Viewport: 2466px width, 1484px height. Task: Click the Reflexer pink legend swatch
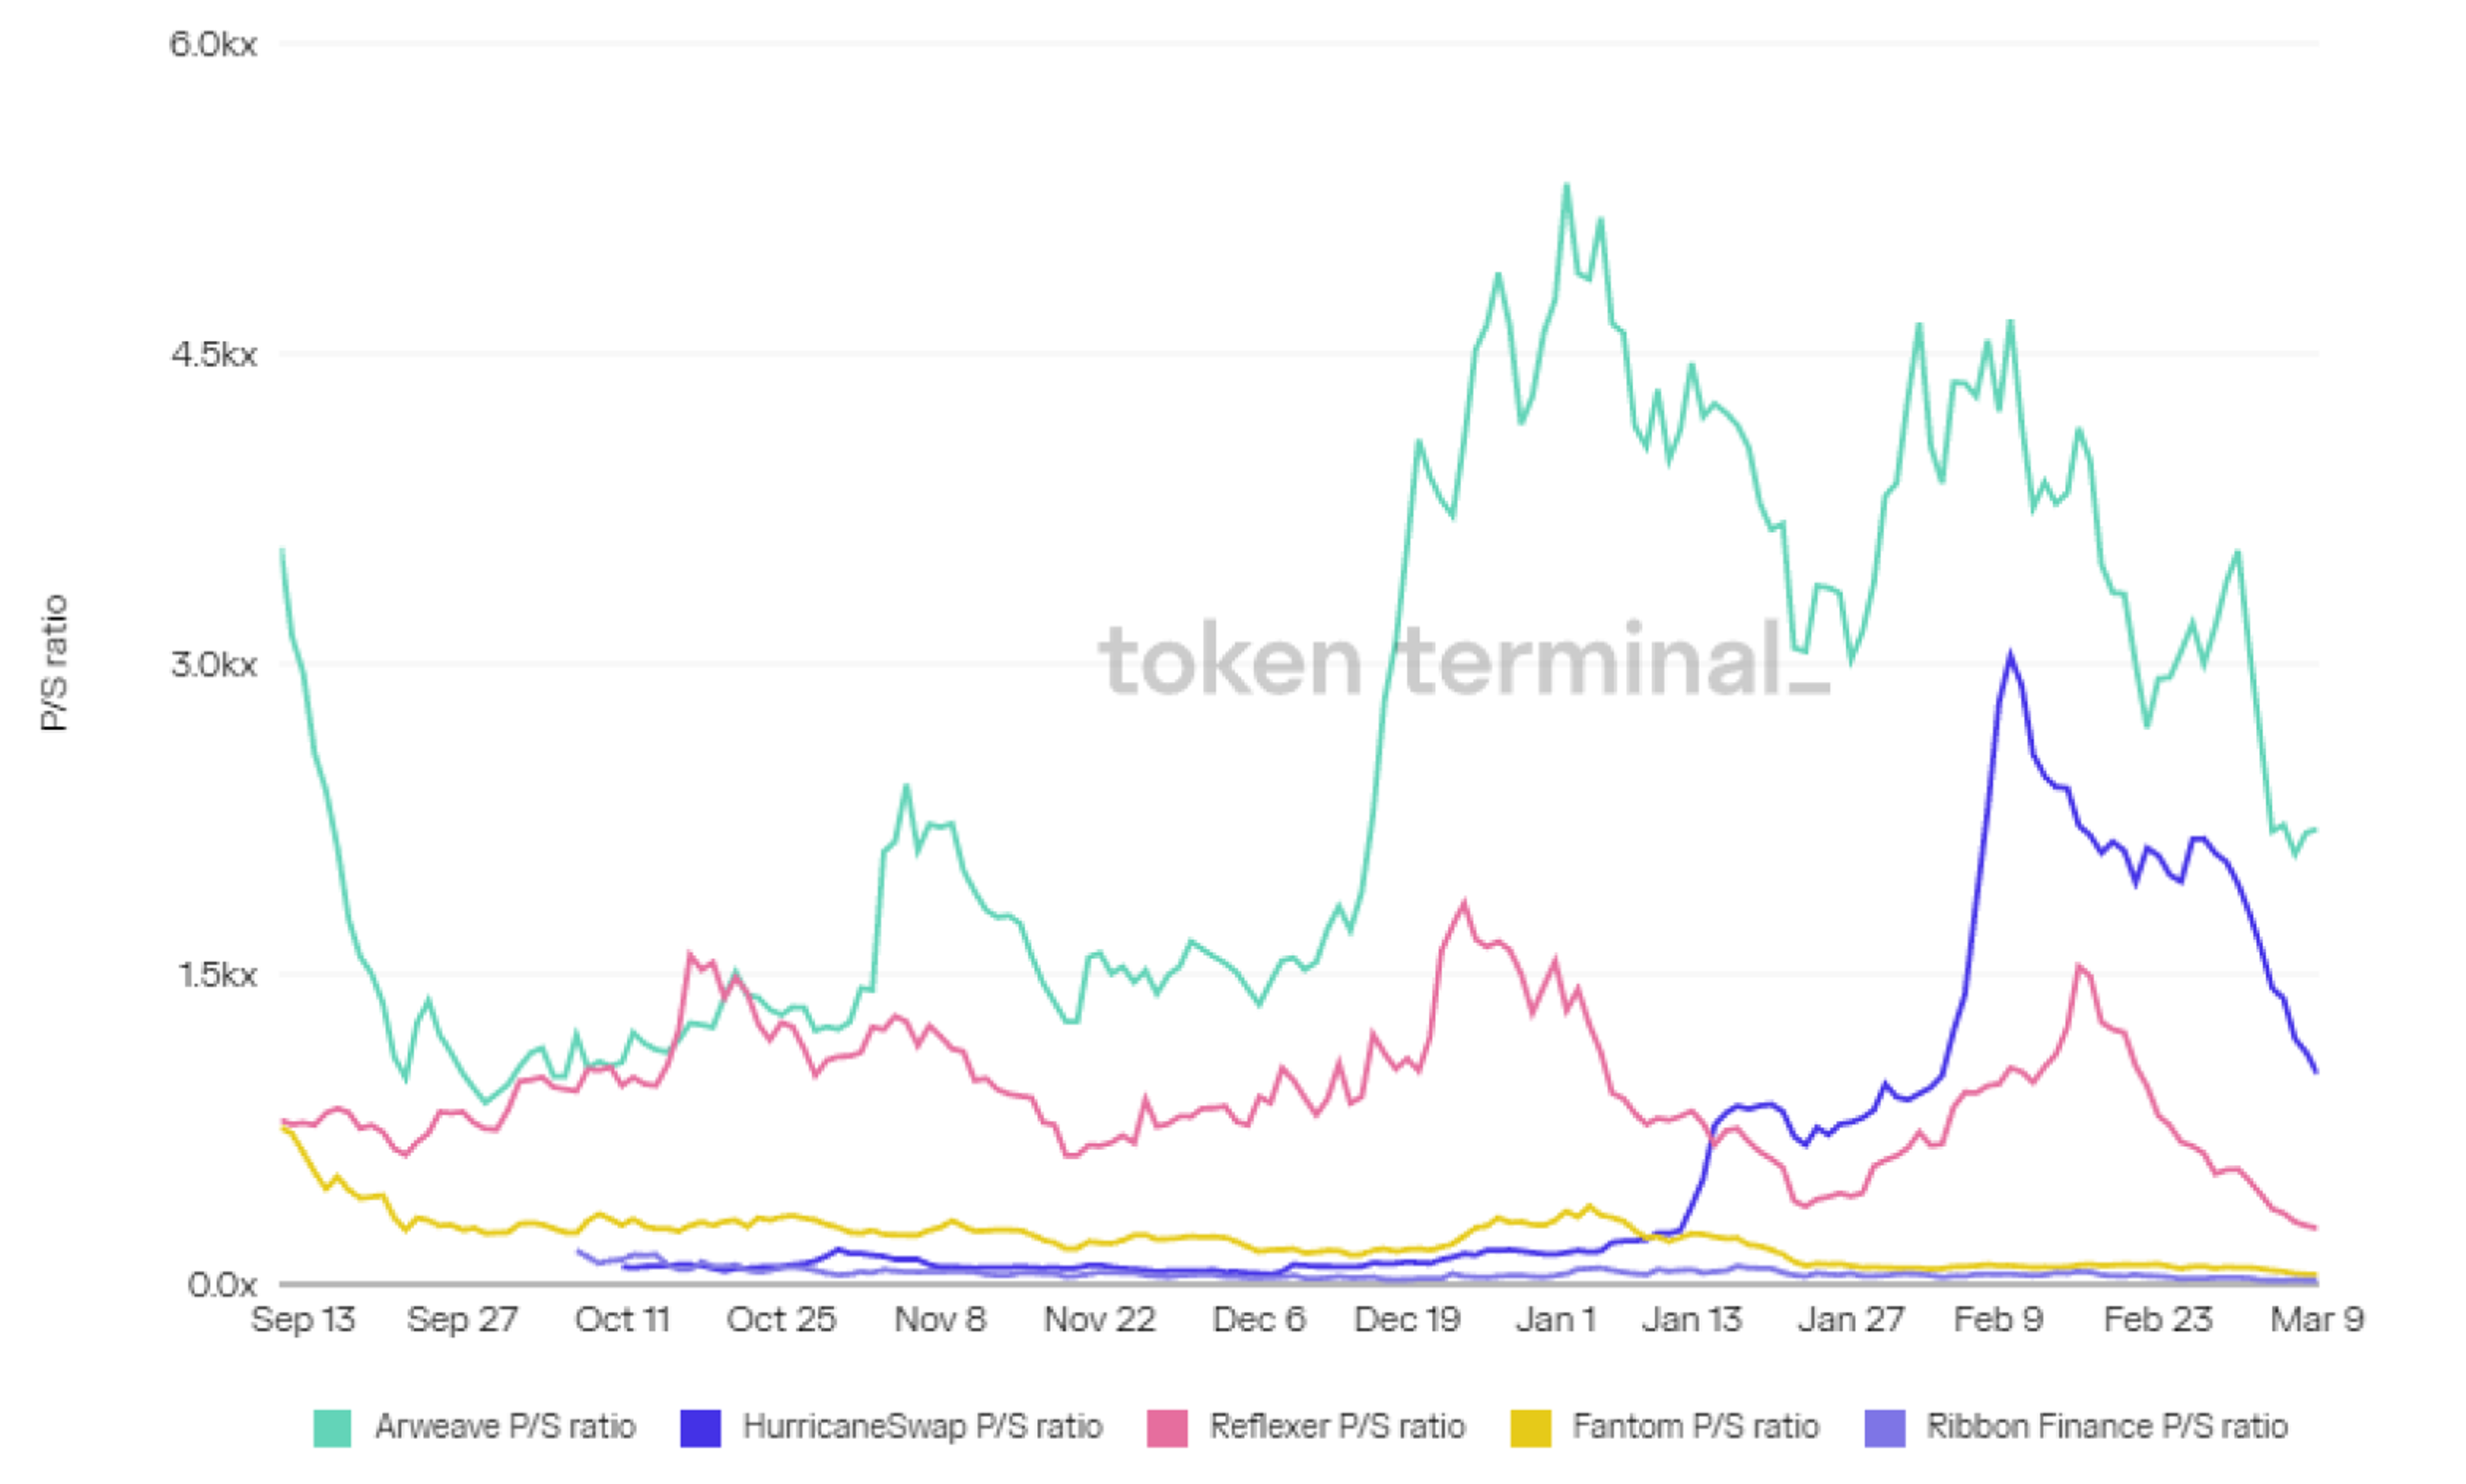[1167, 1428]
